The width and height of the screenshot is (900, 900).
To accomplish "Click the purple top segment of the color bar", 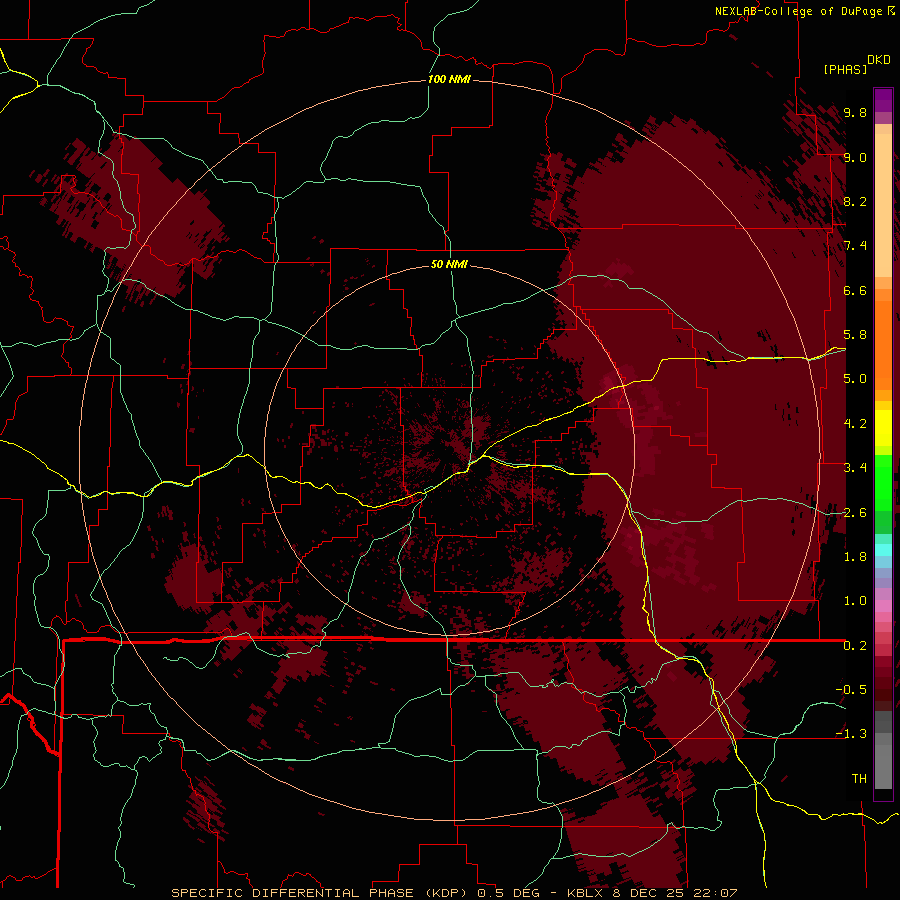I will click(x=883, y=100).
